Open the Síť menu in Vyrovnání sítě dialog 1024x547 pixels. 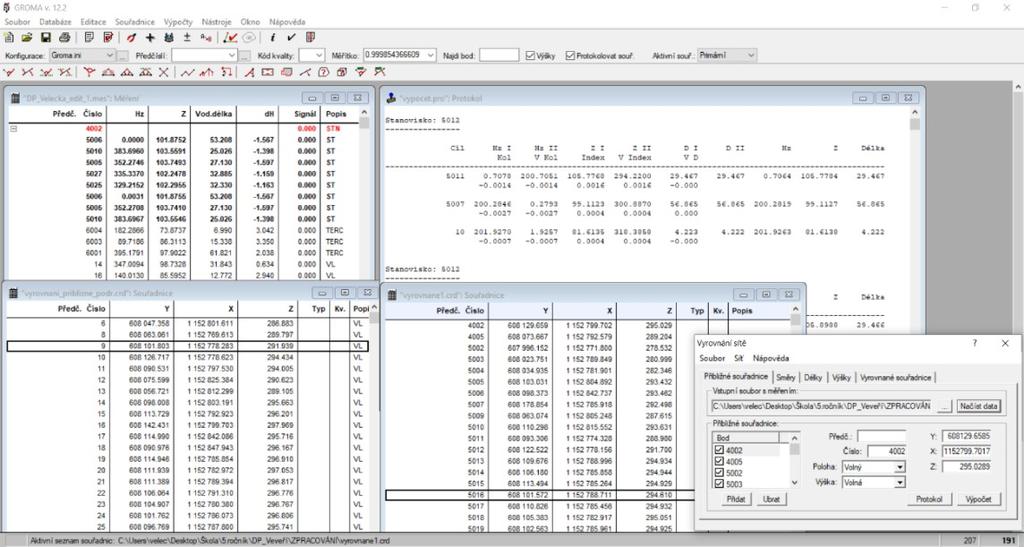(739, 358)
